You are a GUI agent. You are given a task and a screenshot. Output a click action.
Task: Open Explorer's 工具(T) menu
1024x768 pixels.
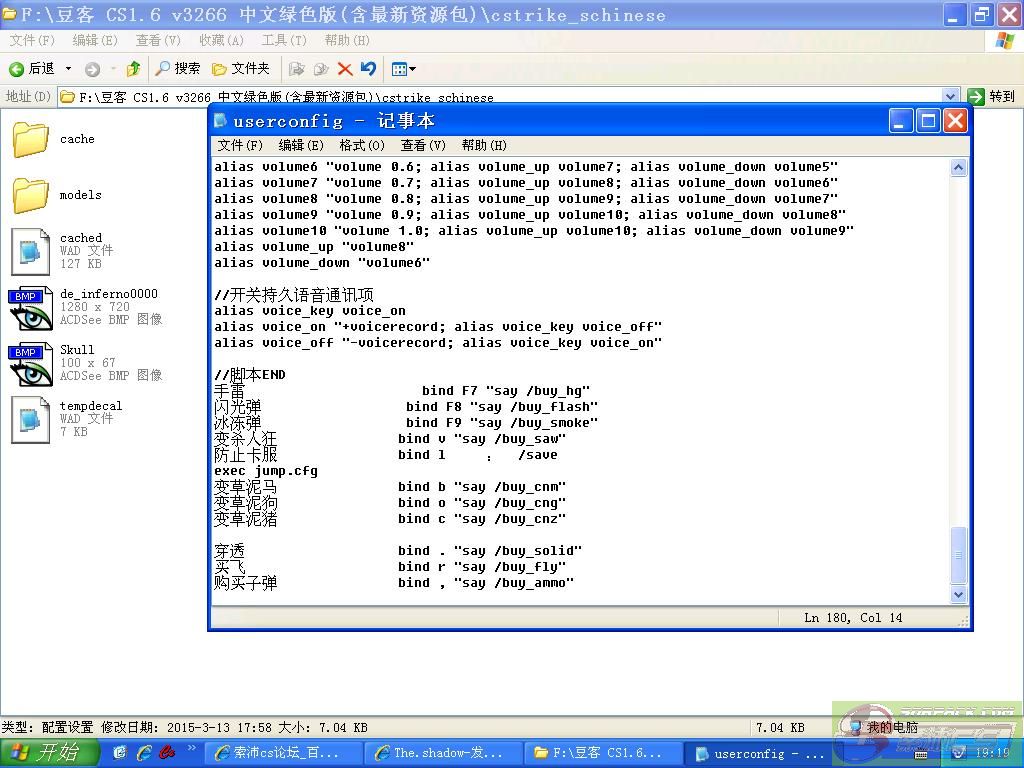pos(284,40)
